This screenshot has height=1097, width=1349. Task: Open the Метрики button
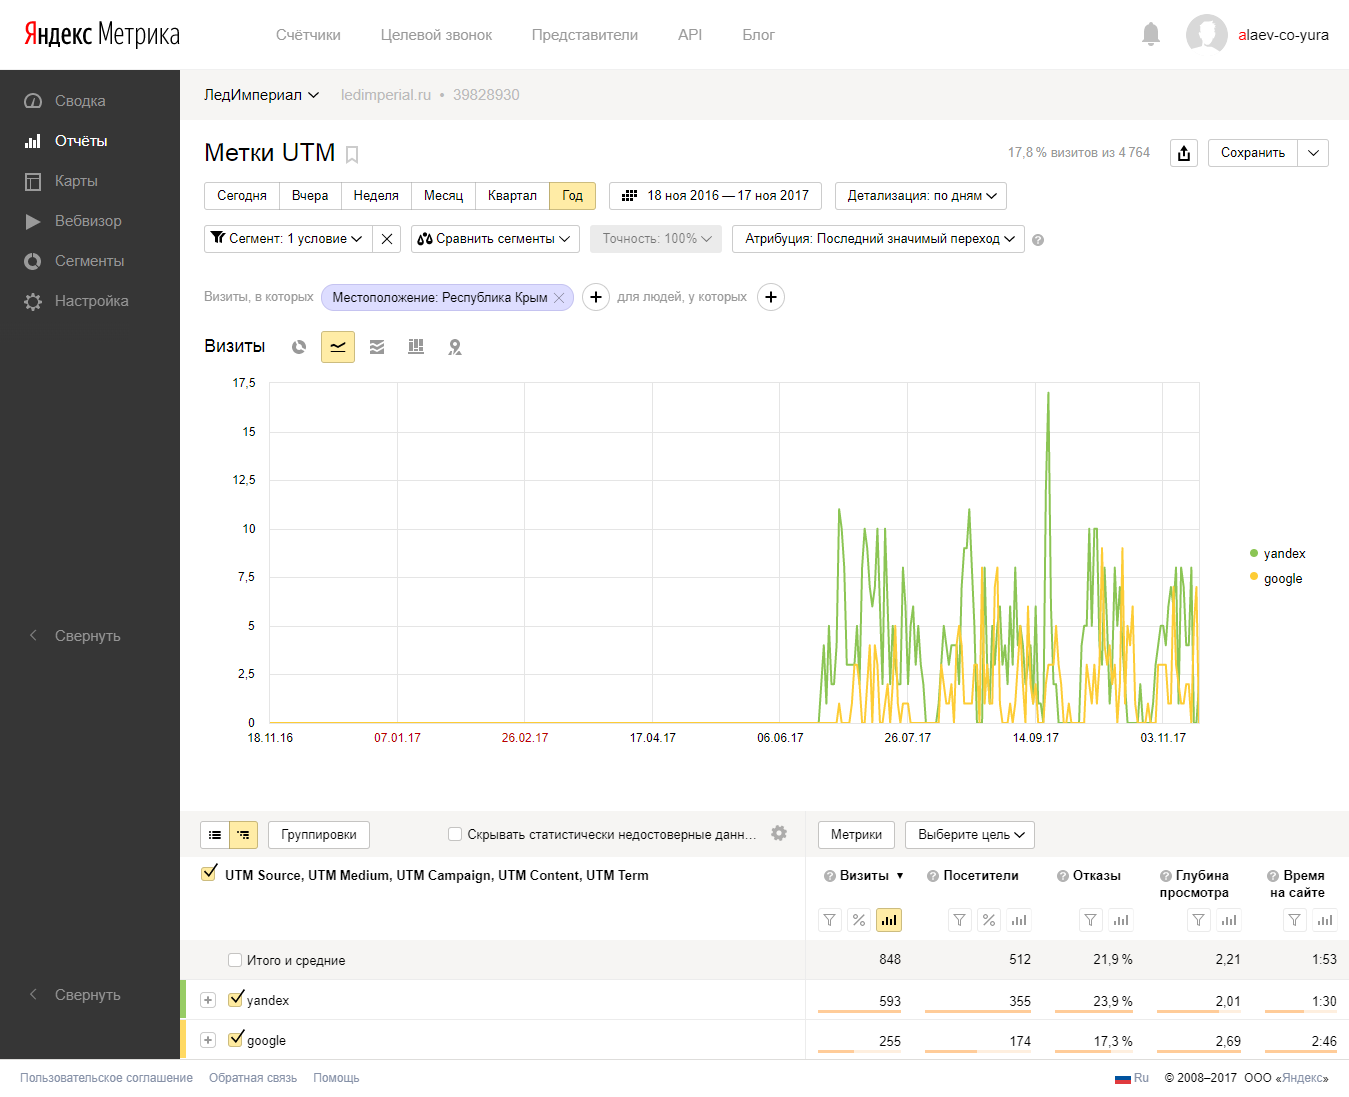(856, 835)
